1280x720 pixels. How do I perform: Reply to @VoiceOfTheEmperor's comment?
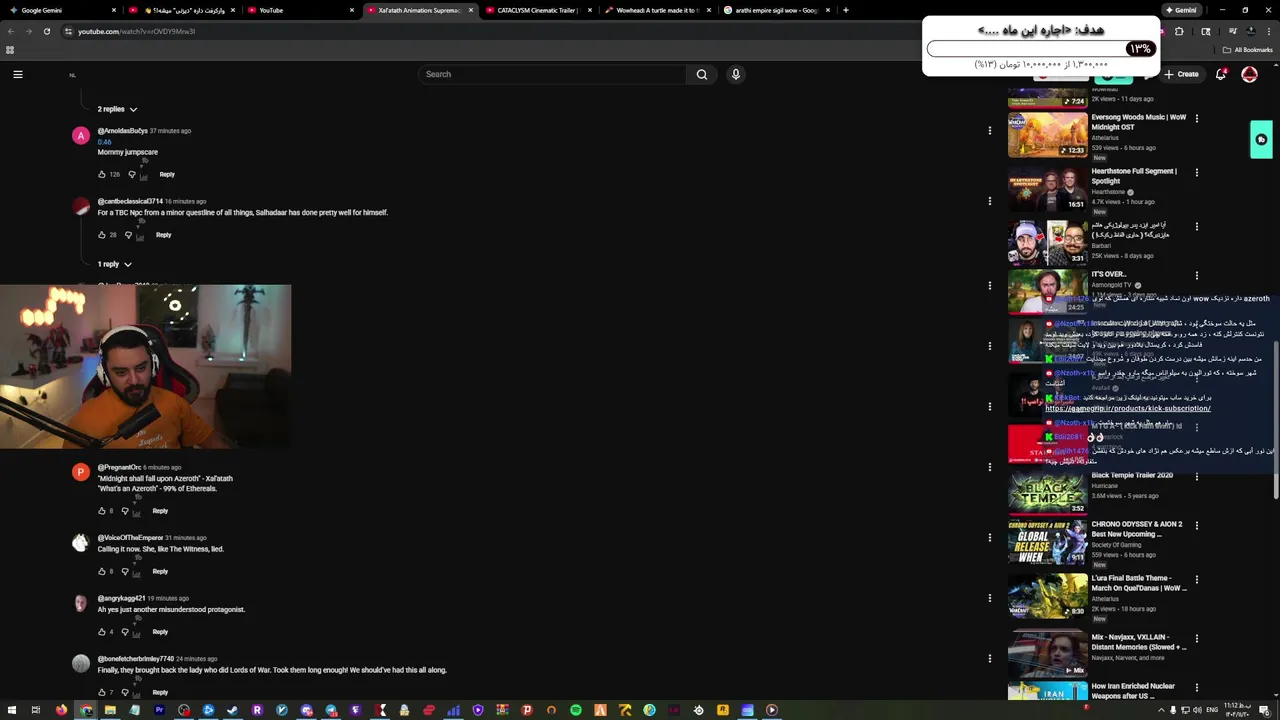160,572
